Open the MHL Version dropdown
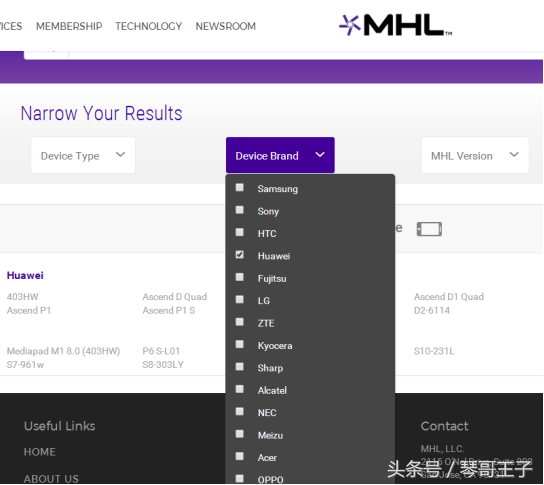Screen dimensions: 544x485 [475, 155]
